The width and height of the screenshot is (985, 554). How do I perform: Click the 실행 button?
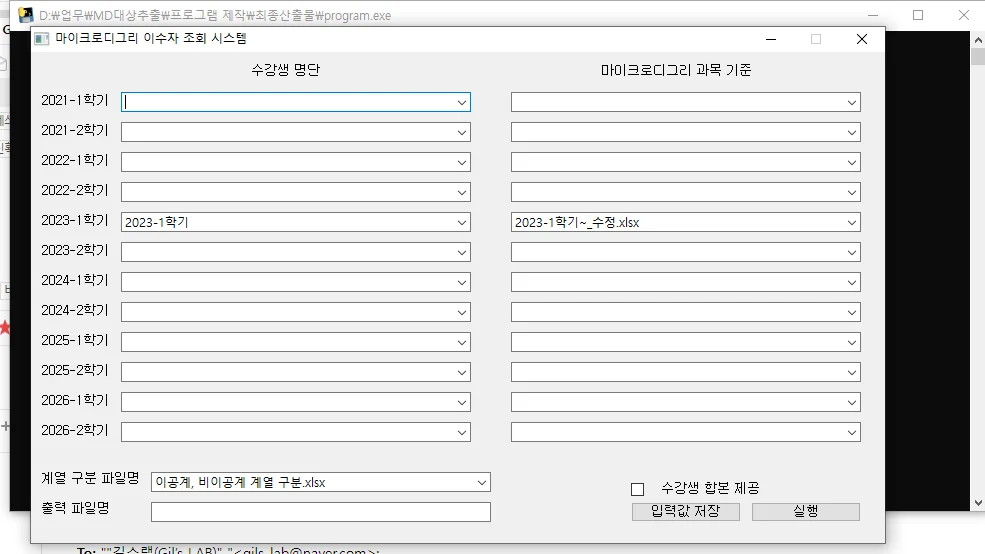pyautogui.click(x=806, y=511)
